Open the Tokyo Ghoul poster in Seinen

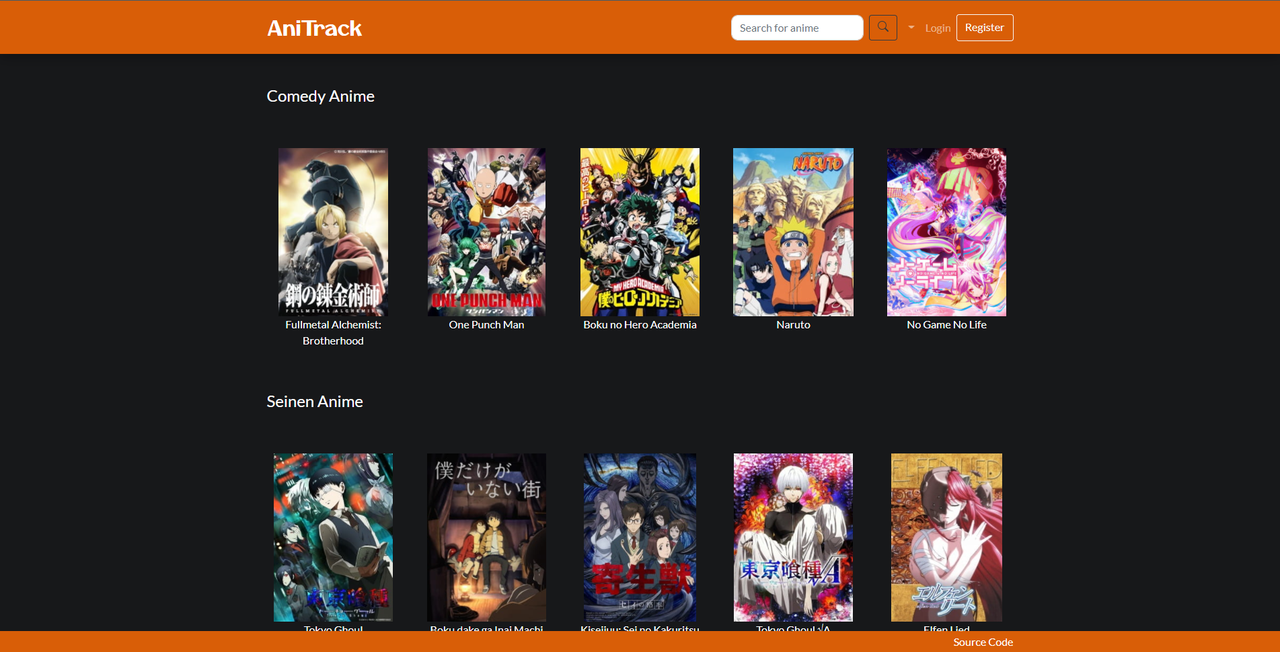(x=333, y=537)
